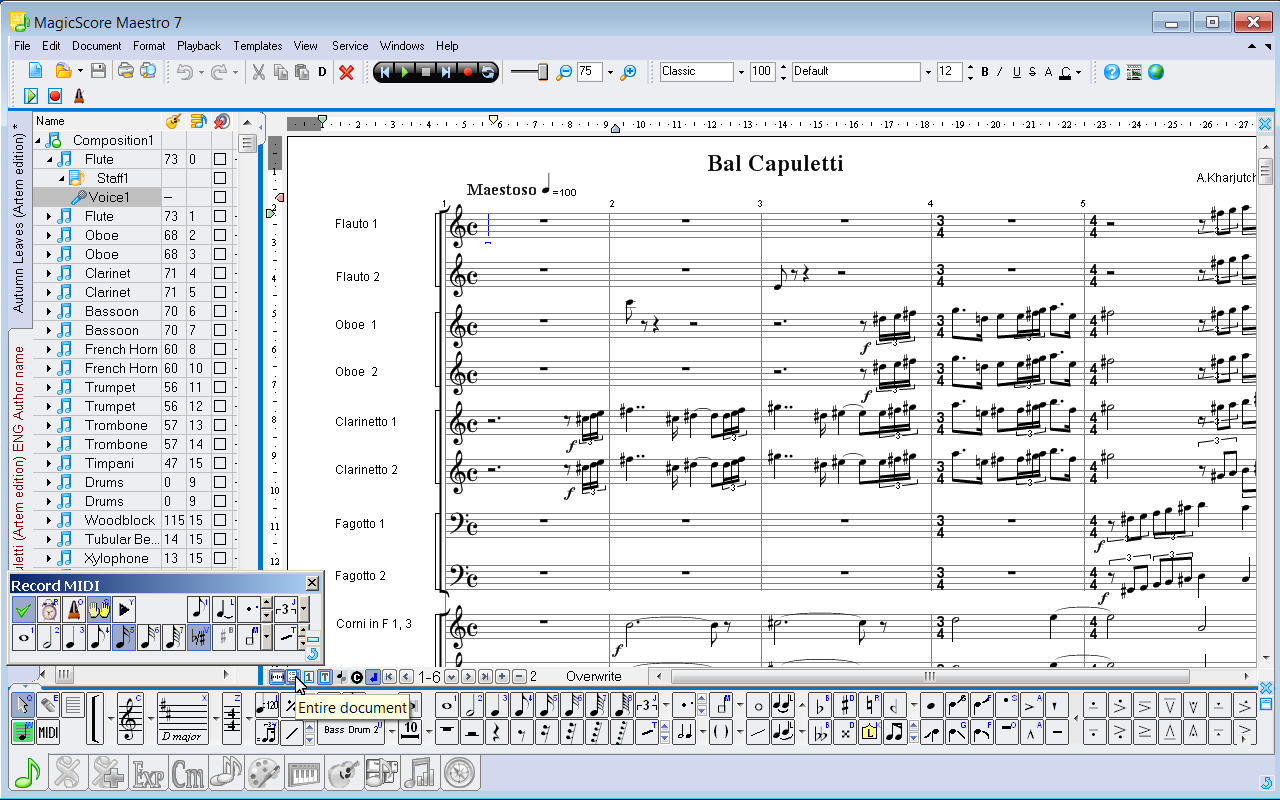1280x800 pixels.
Task: Collapse the Staff1 tree node
Action: pyautogui.click(x=61, y=178)
